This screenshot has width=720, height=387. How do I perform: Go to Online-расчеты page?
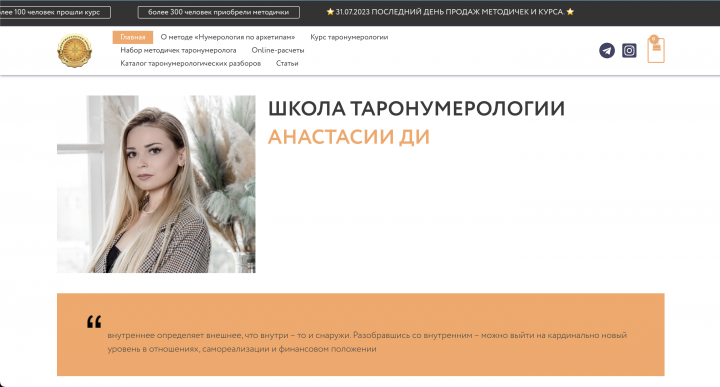point(278,50)
